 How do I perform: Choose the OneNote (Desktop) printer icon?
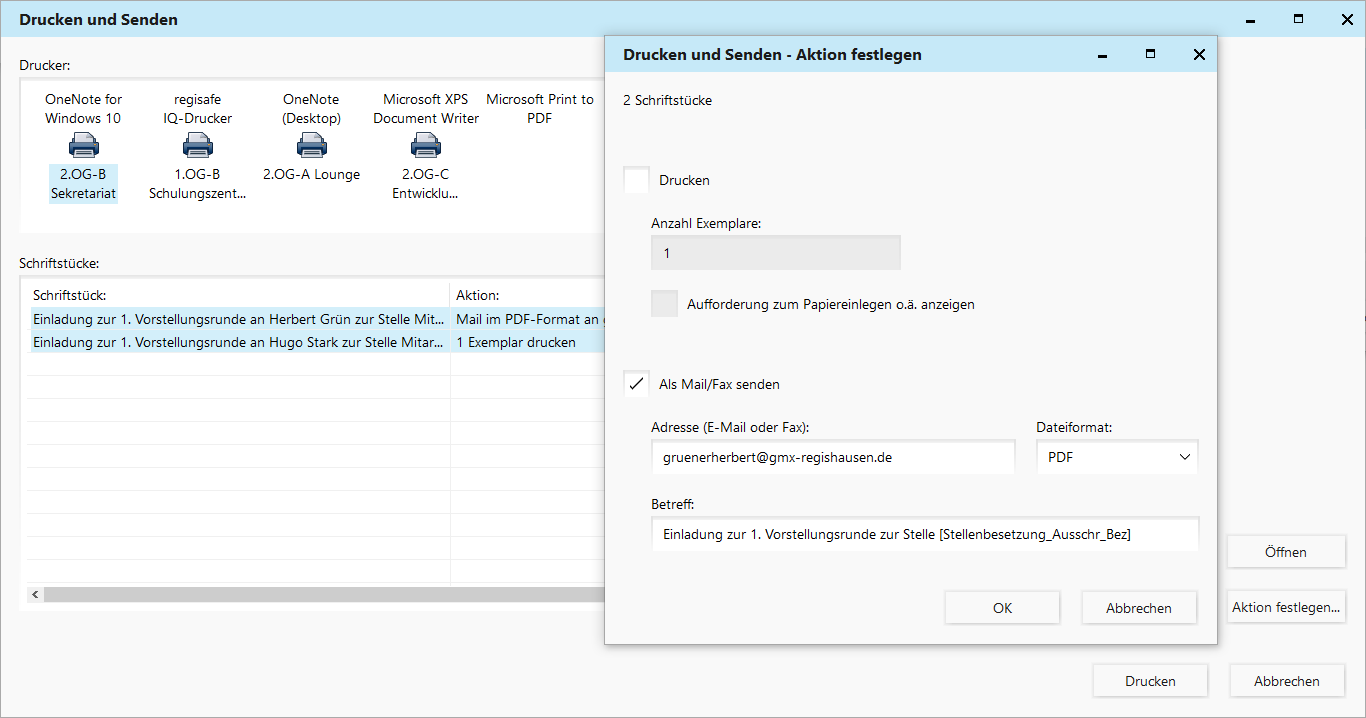pyautogui.click(x=311, y=146)
